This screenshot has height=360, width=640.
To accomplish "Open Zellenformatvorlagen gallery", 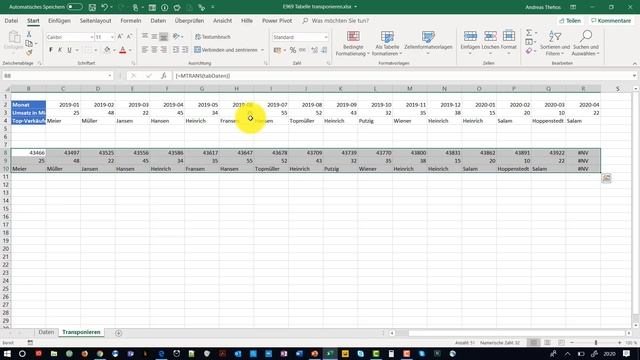I will tap(428, 43).
